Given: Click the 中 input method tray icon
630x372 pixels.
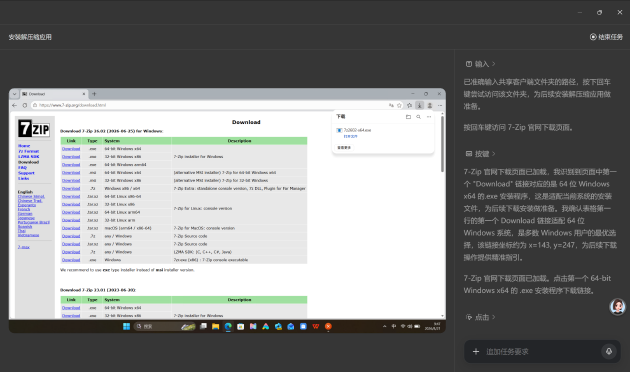Looking at the screenshot, I should pos(394,326).
